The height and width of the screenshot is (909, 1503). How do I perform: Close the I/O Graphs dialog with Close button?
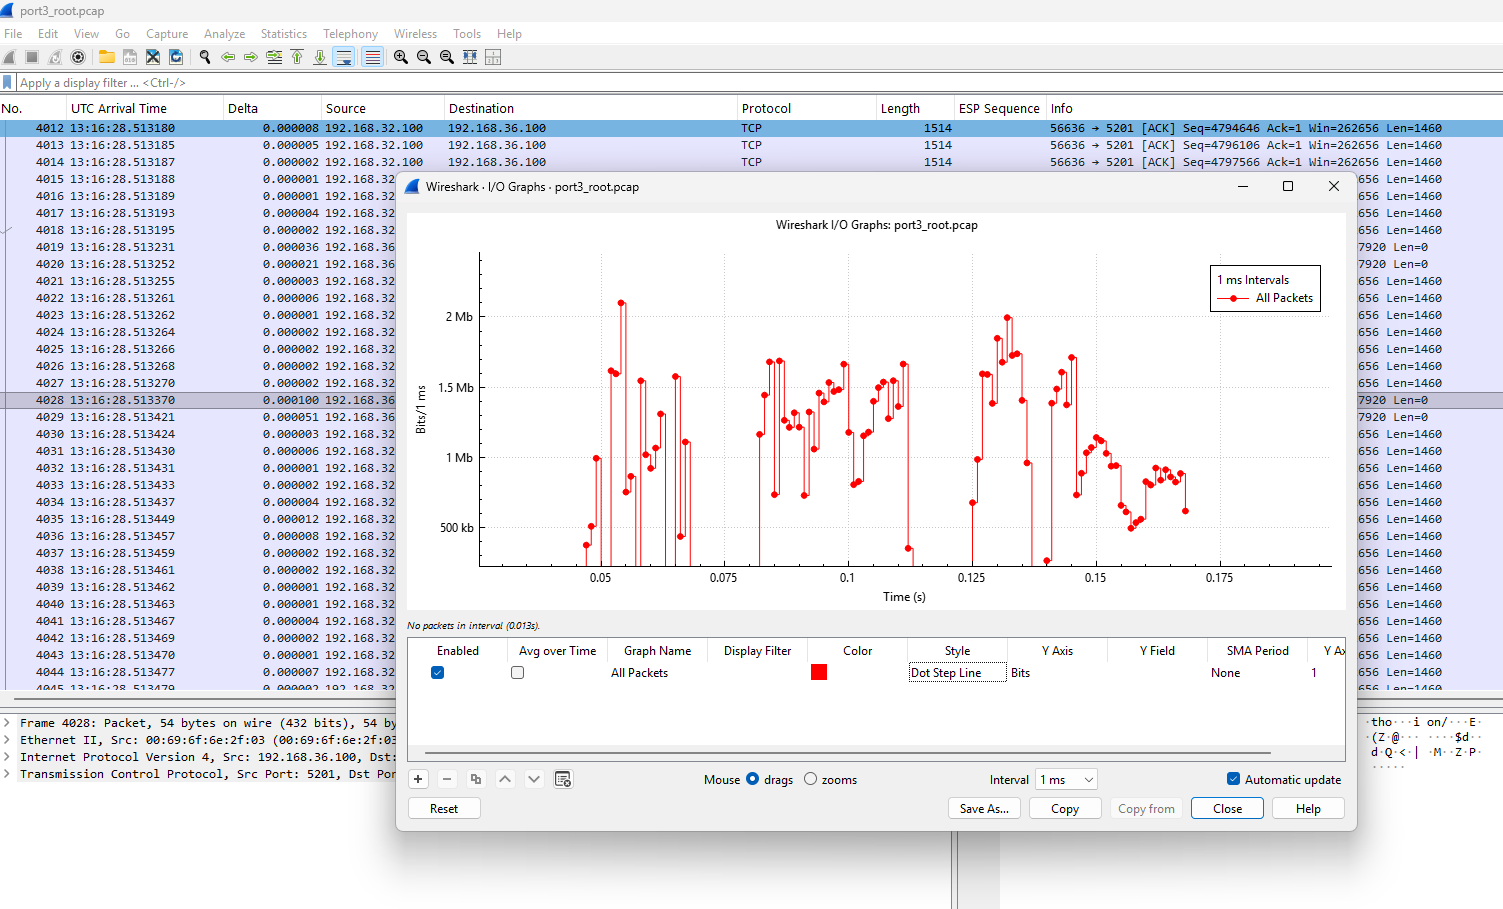[1227, 808]
